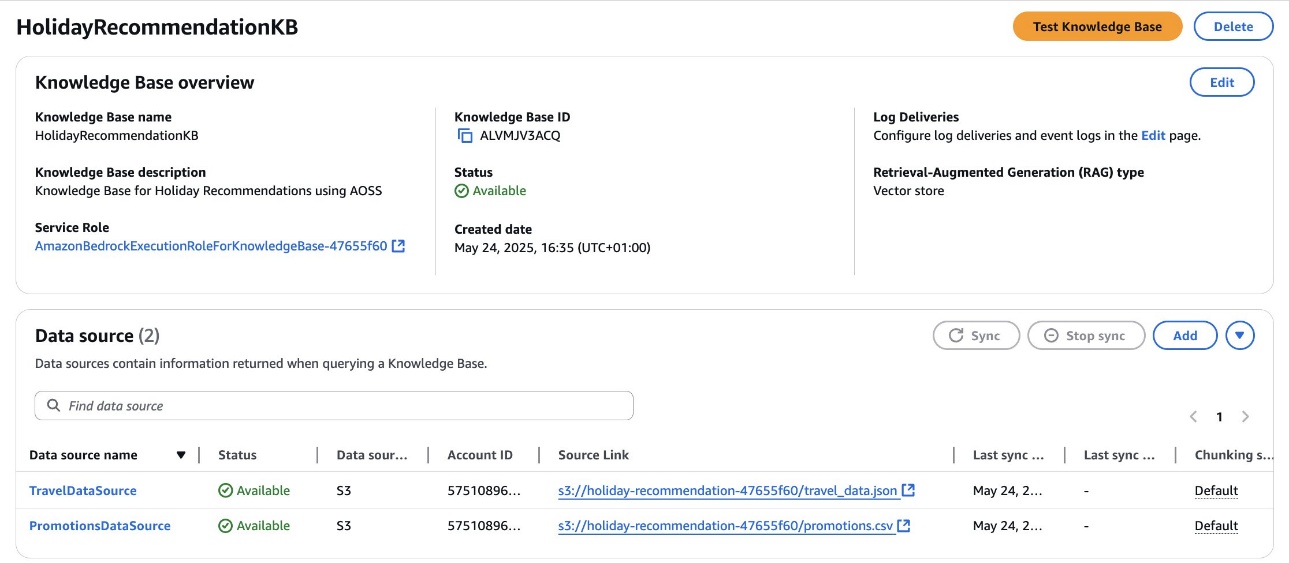The height and width of the screenshot is (563, 1289).
Task: Click the Status column header
Action: (237, 455)
